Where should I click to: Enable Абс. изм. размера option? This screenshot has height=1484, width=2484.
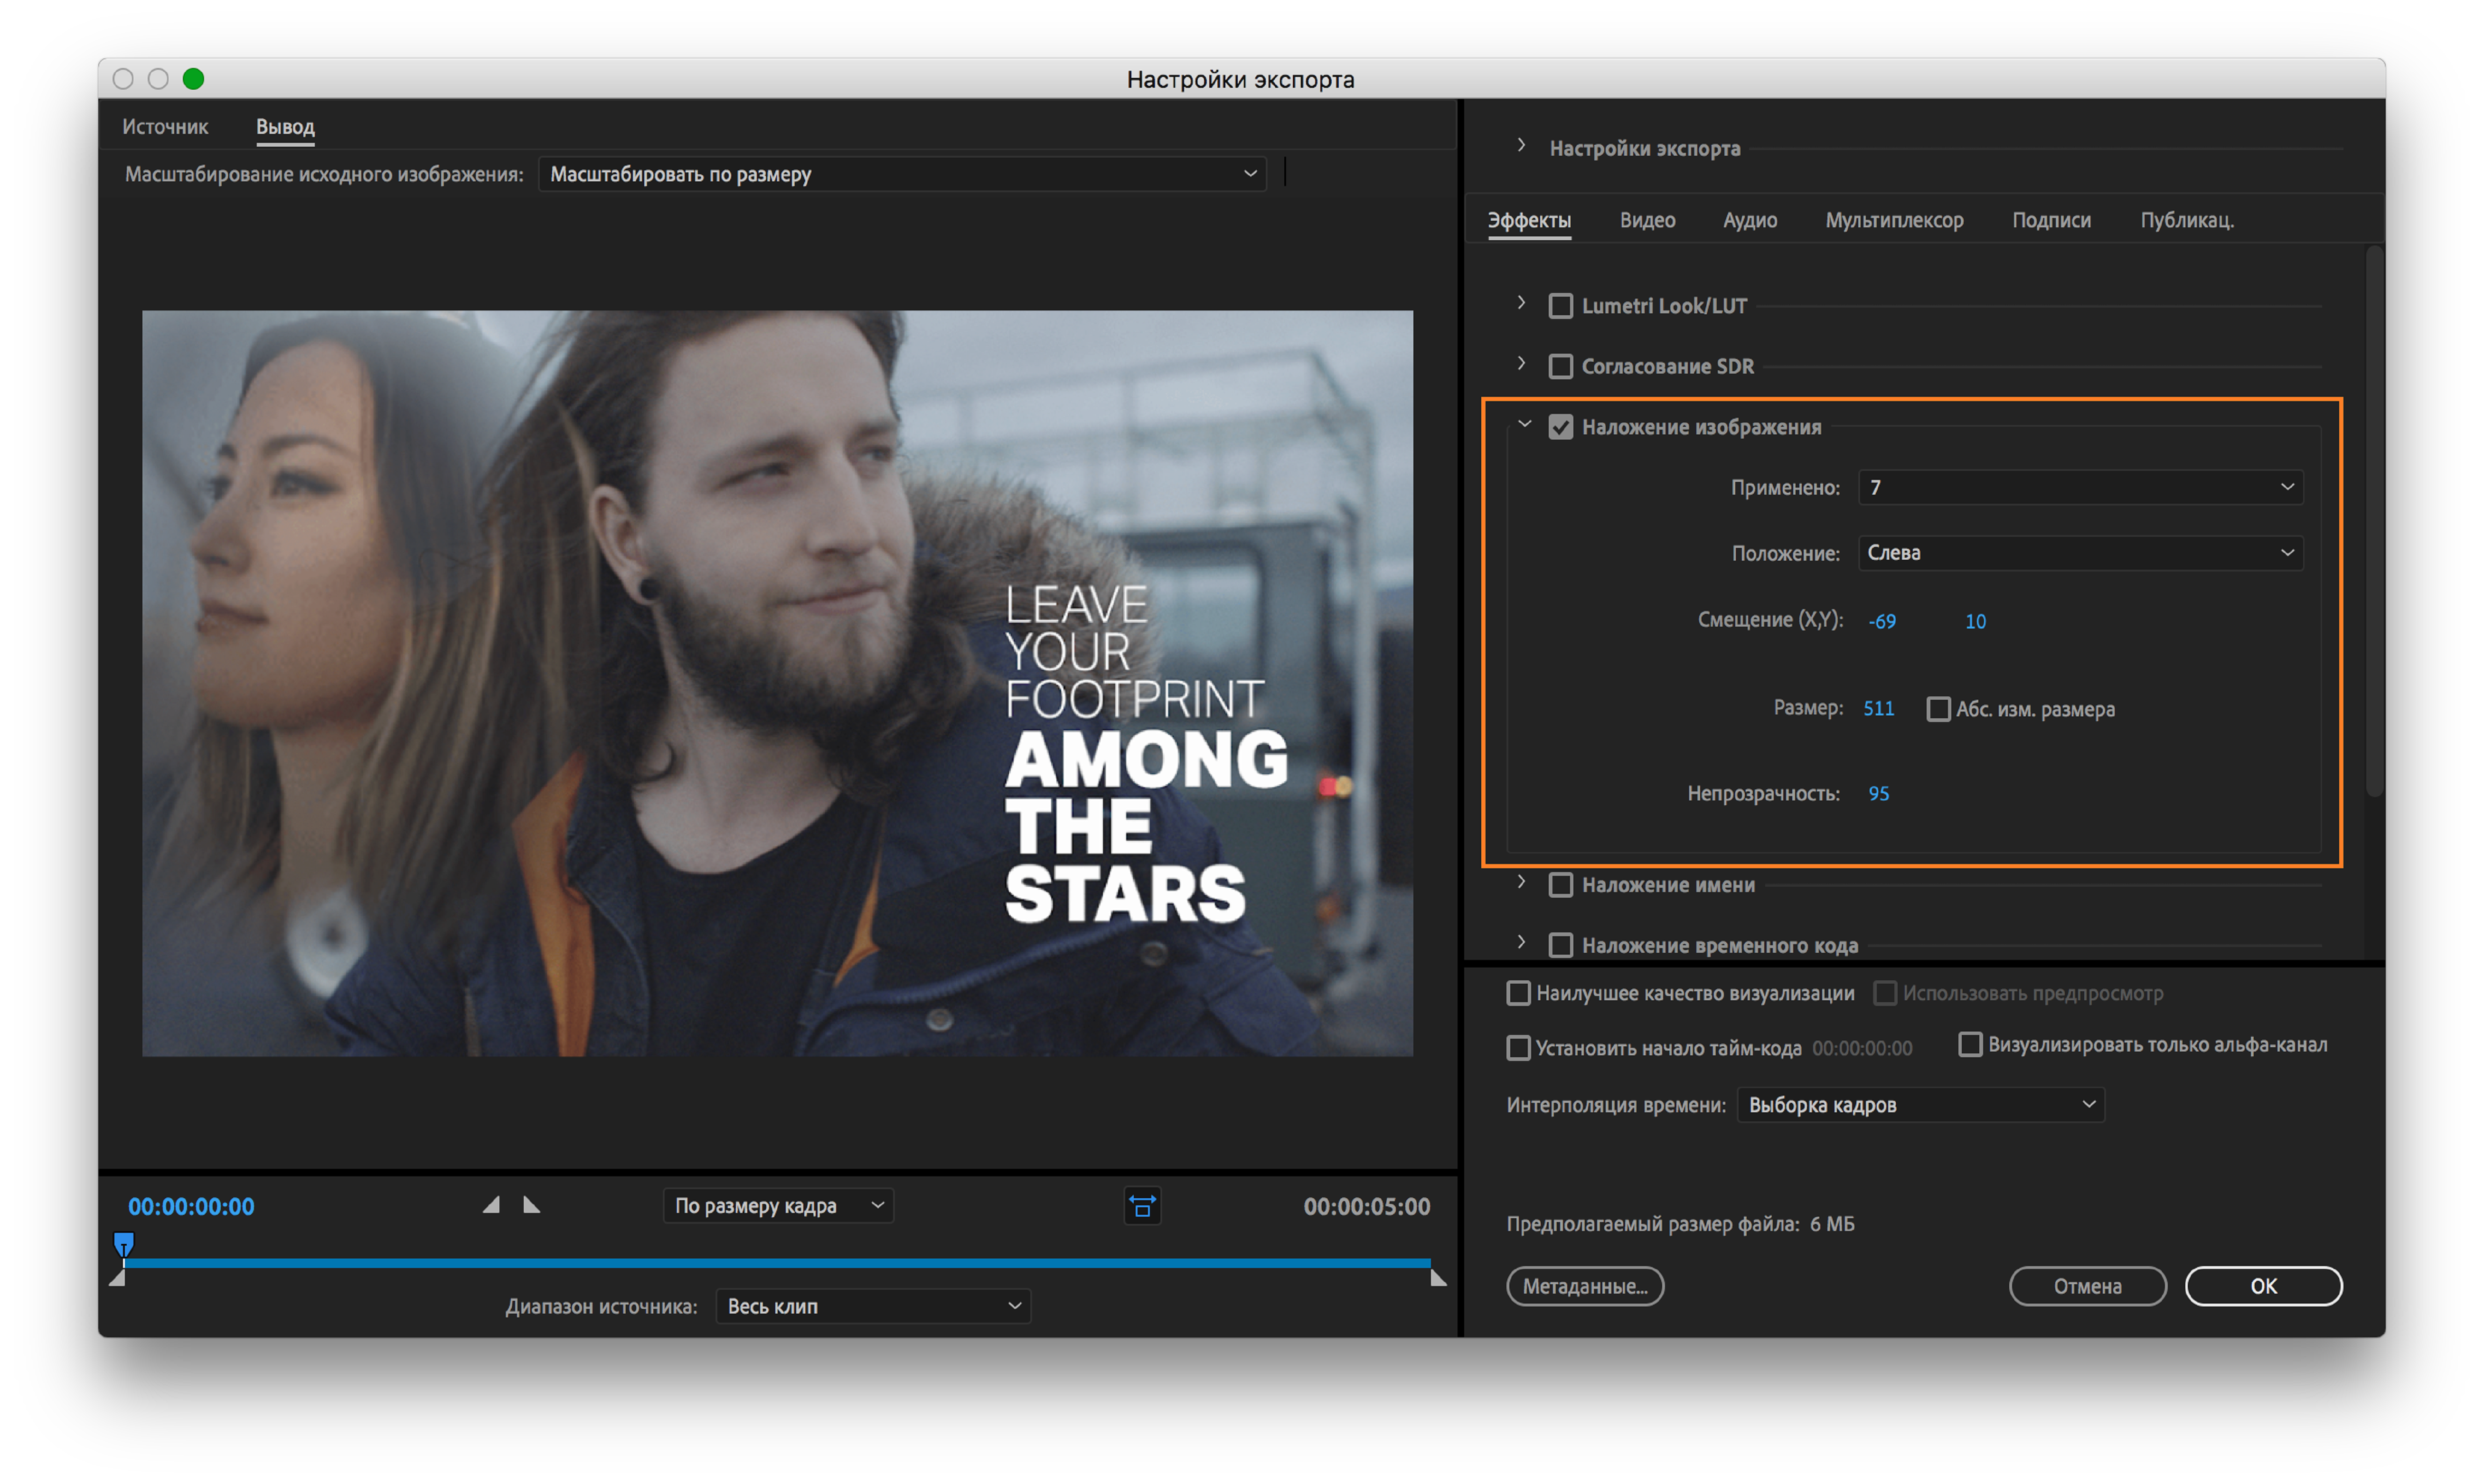(1939, 708)
